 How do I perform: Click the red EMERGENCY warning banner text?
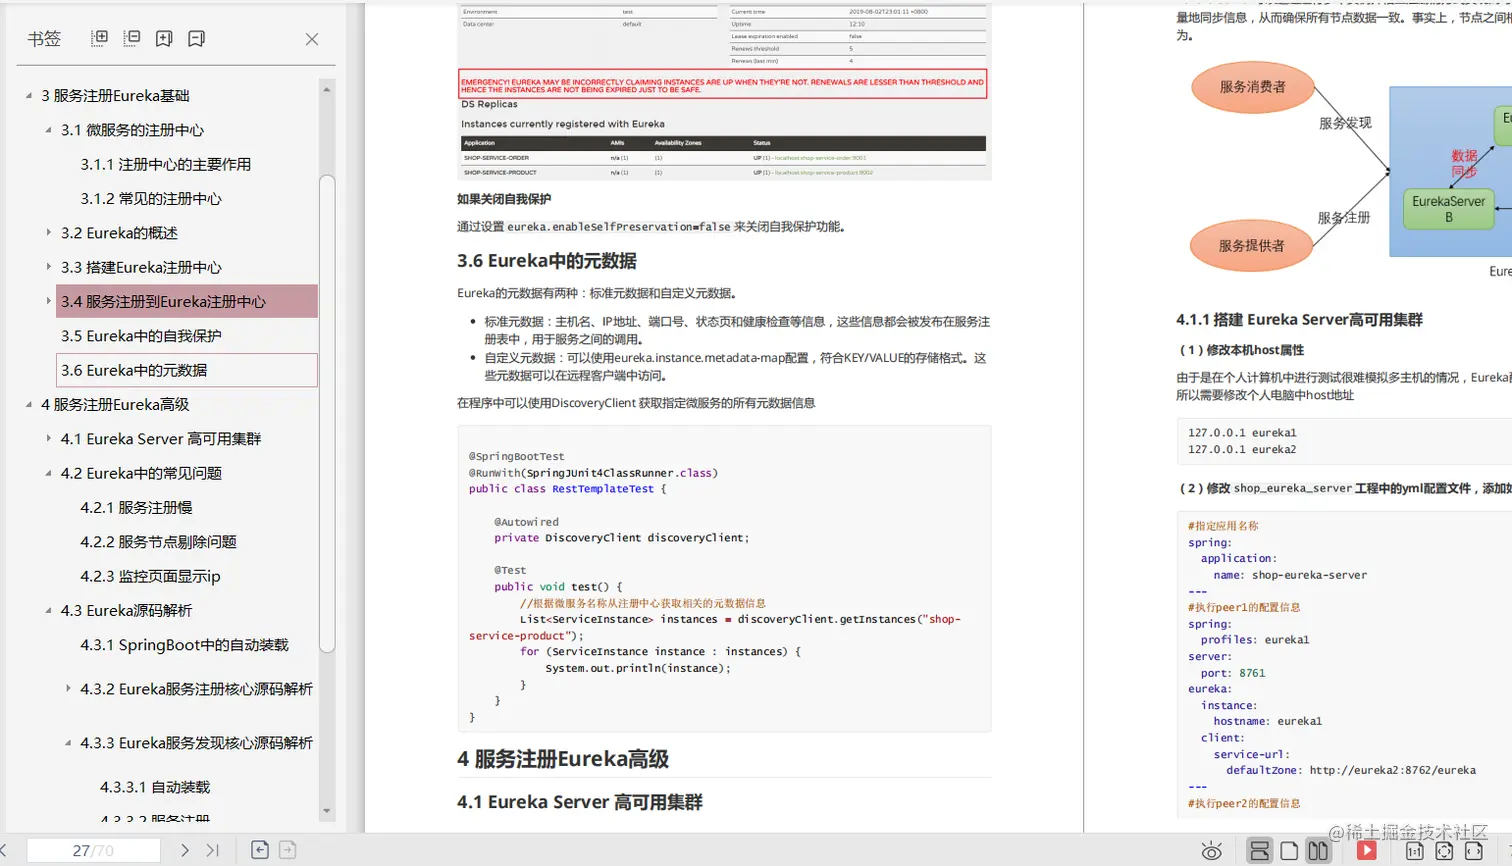[722, 85]
